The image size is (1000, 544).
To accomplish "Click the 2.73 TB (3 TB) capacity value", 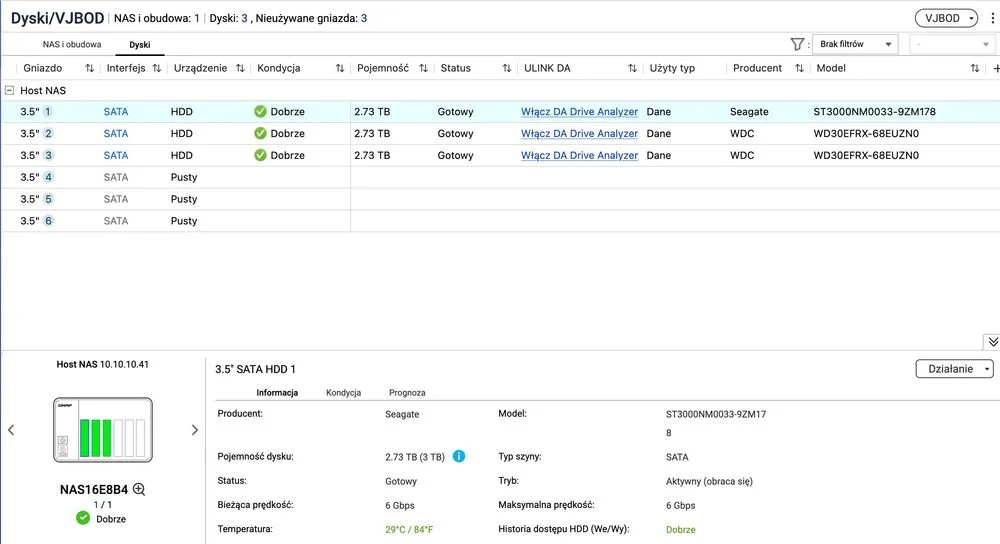I will (x=415, y=457).
